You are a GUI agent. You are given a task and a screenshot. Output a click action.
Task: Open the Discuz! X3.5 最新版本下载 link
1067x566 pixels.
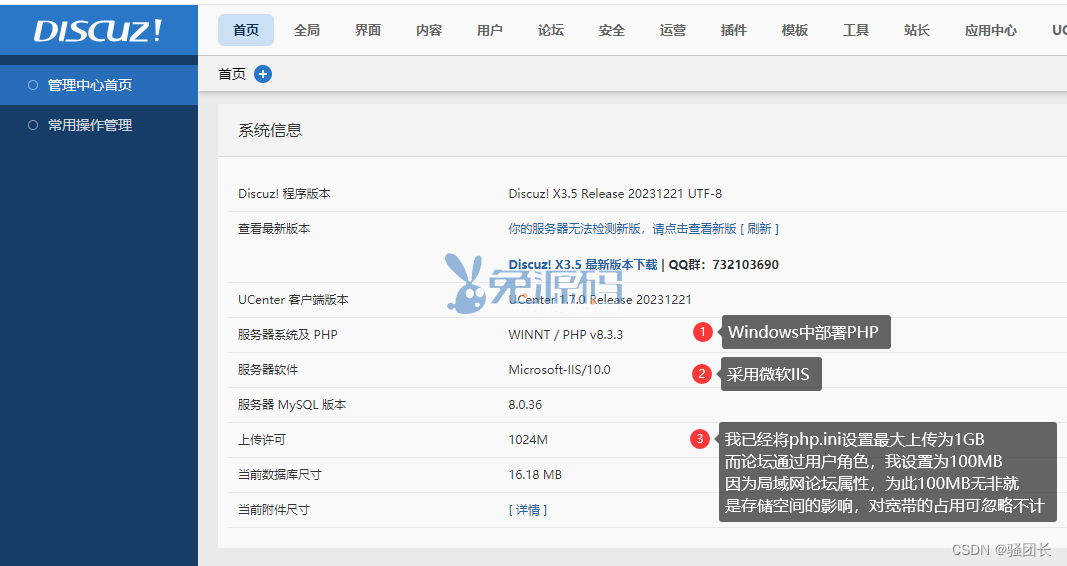pyautogui.click(x=582, y=265)
